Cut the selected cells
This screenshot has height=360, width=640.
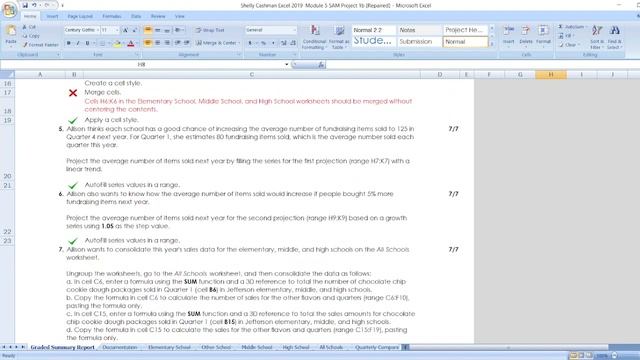point(29,27)
